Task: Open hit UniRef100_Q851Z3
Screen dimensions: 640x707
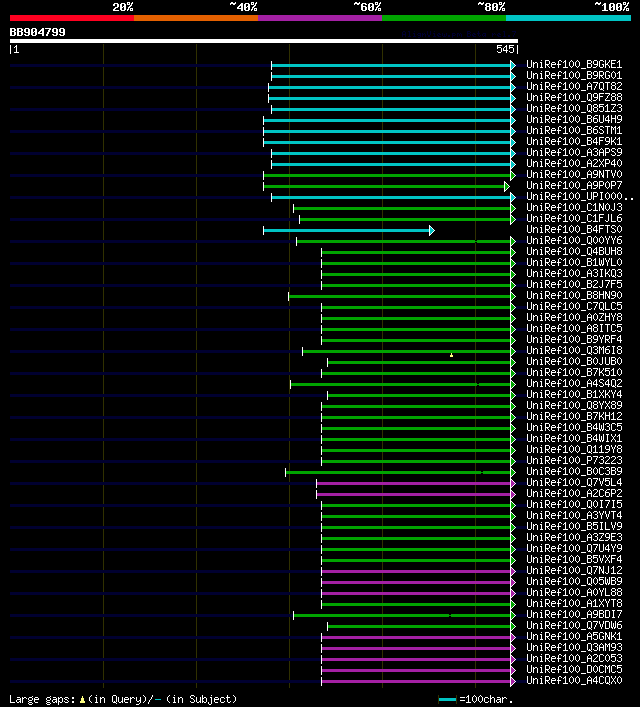Action: pos(574,108)
